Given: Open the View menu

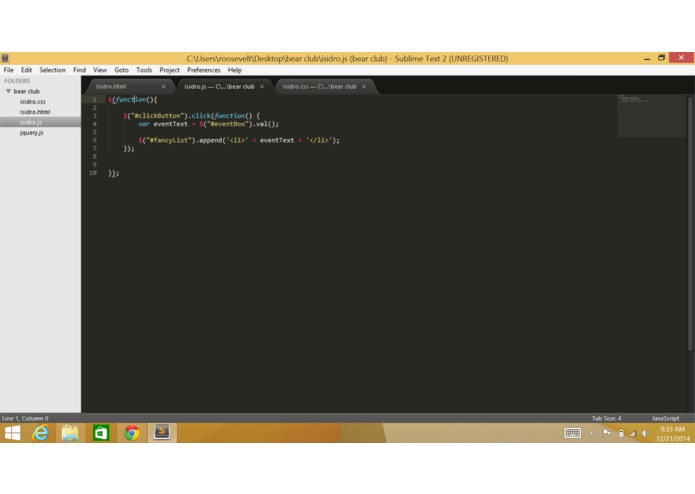Looking at the screenshot, I should click(x=100, y=70).
